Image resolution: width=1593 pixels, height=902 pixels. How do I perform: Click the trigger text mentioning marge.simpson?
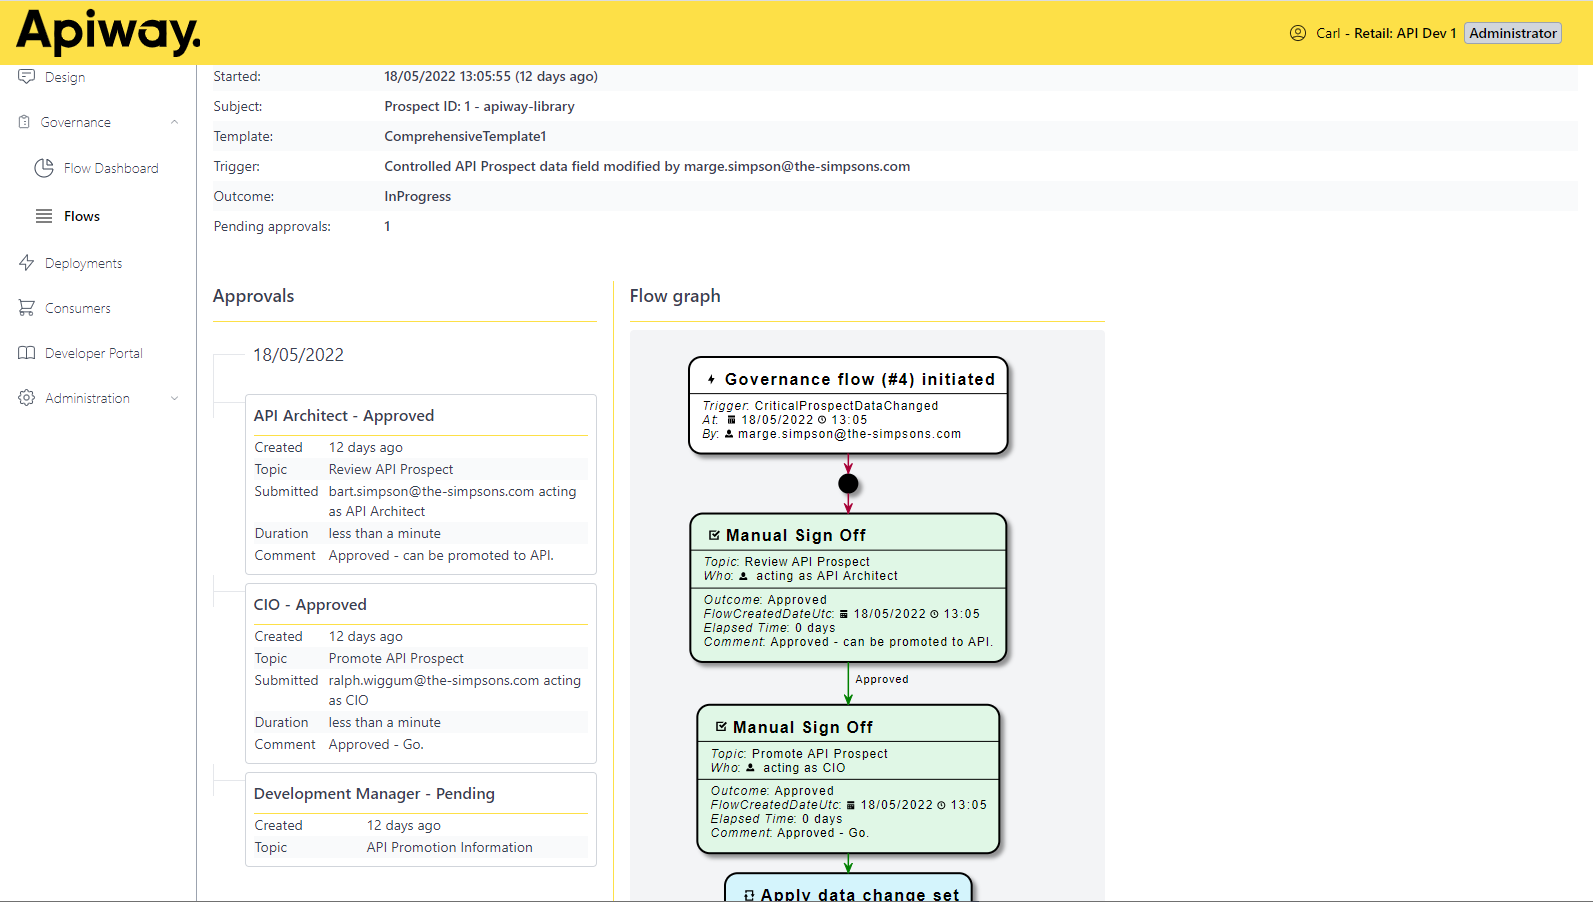click(647, 166)
